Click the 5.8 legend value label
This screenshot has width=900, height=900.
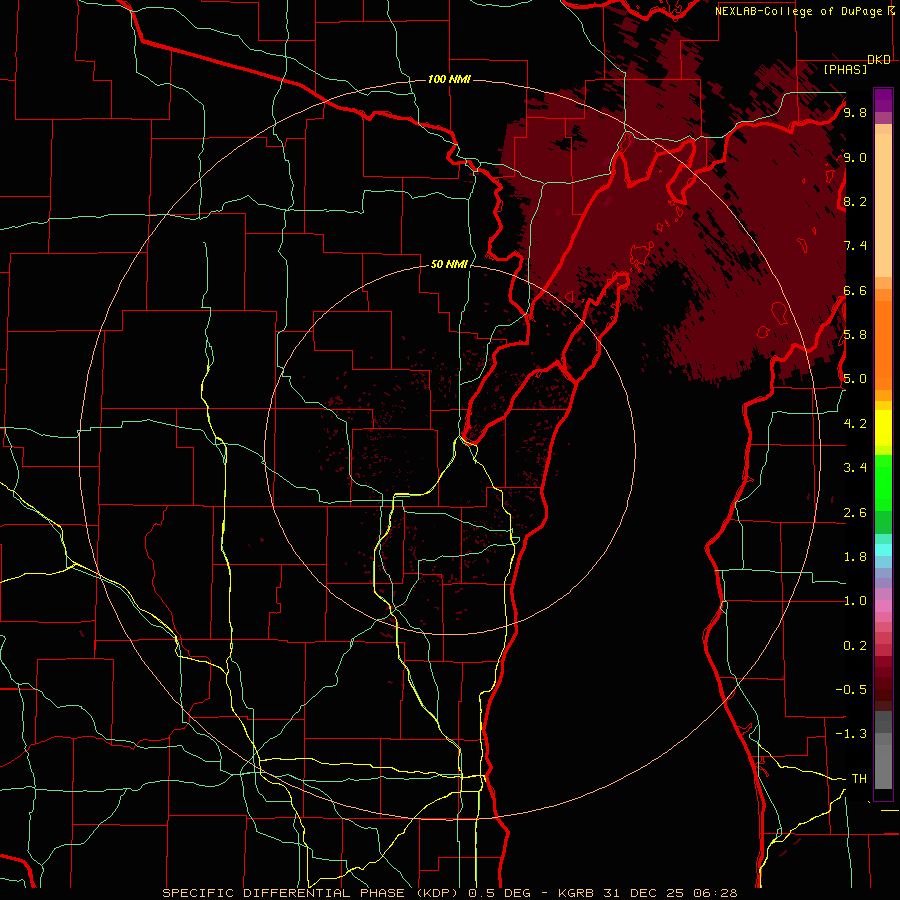click(x=855, y=335)
